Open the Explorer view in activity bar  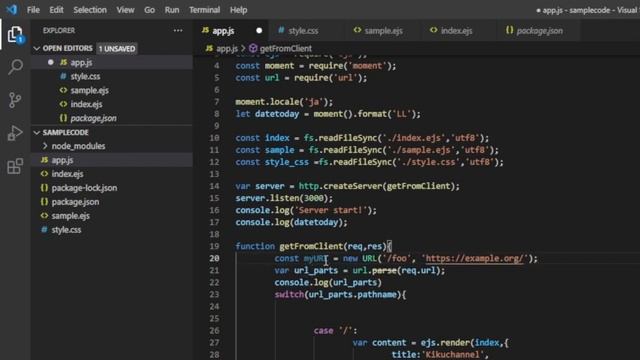coord(16,35)
